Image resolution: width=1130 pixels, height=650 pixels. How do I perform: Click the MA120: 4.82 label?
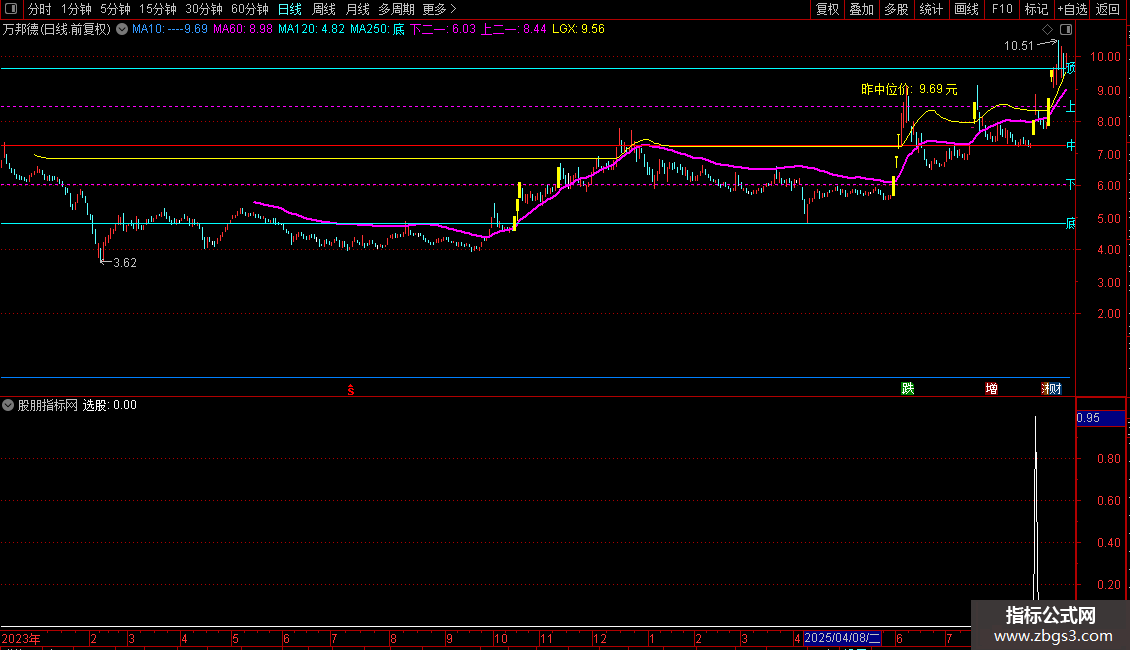coord(311,29)
